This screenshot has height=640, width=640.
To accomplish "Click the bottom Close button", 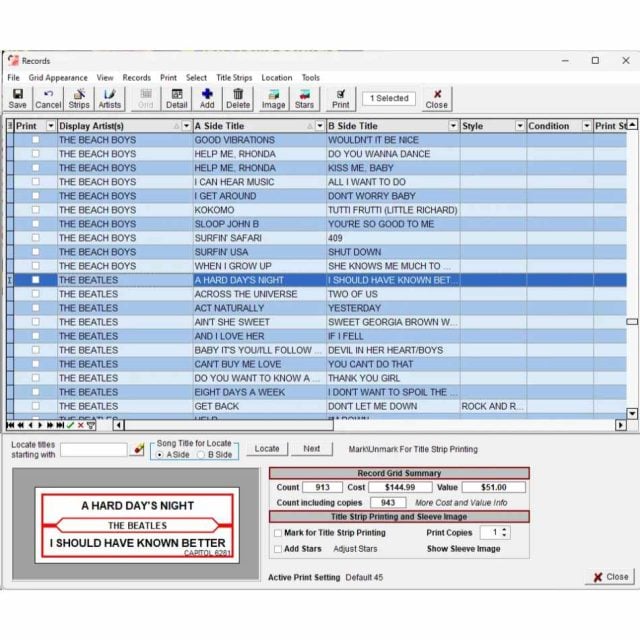I will (610, 577).
